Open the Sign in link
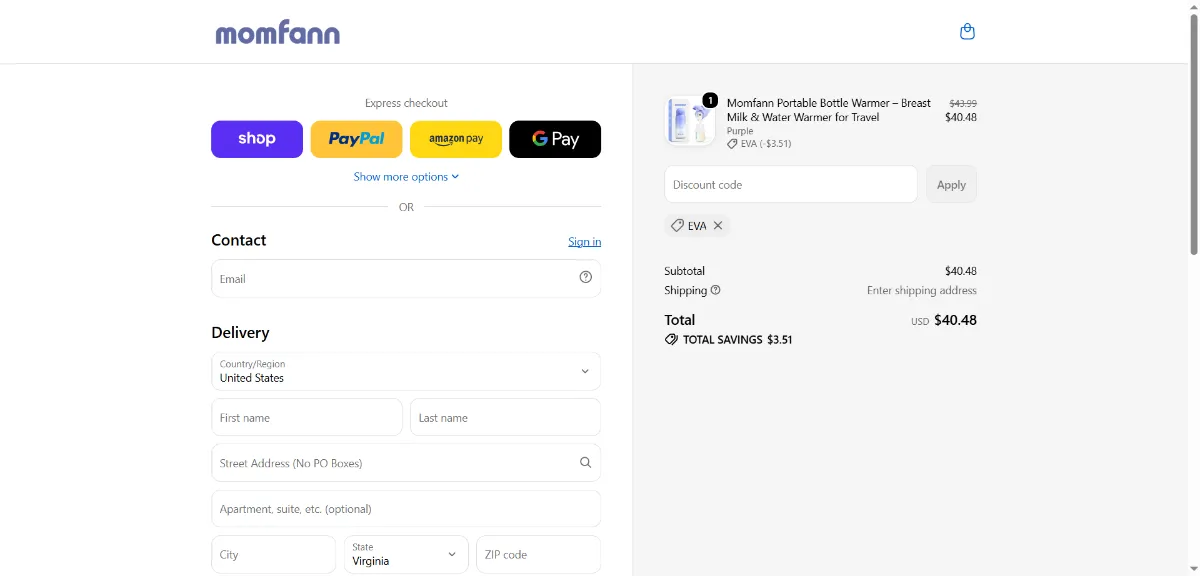Viewport: 1200px width, 576px height. point(585,242)
